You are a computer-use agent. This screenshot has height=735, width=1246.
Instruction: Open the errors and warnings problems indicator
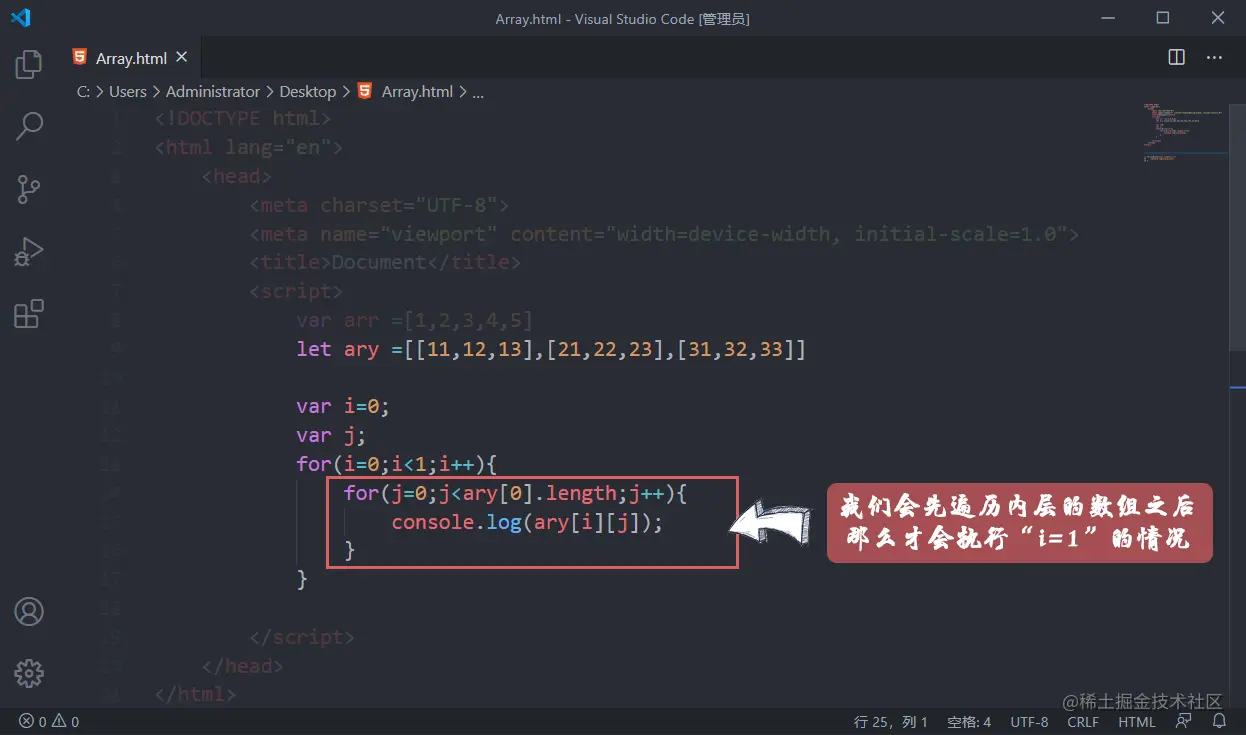[x=49, y=721]
